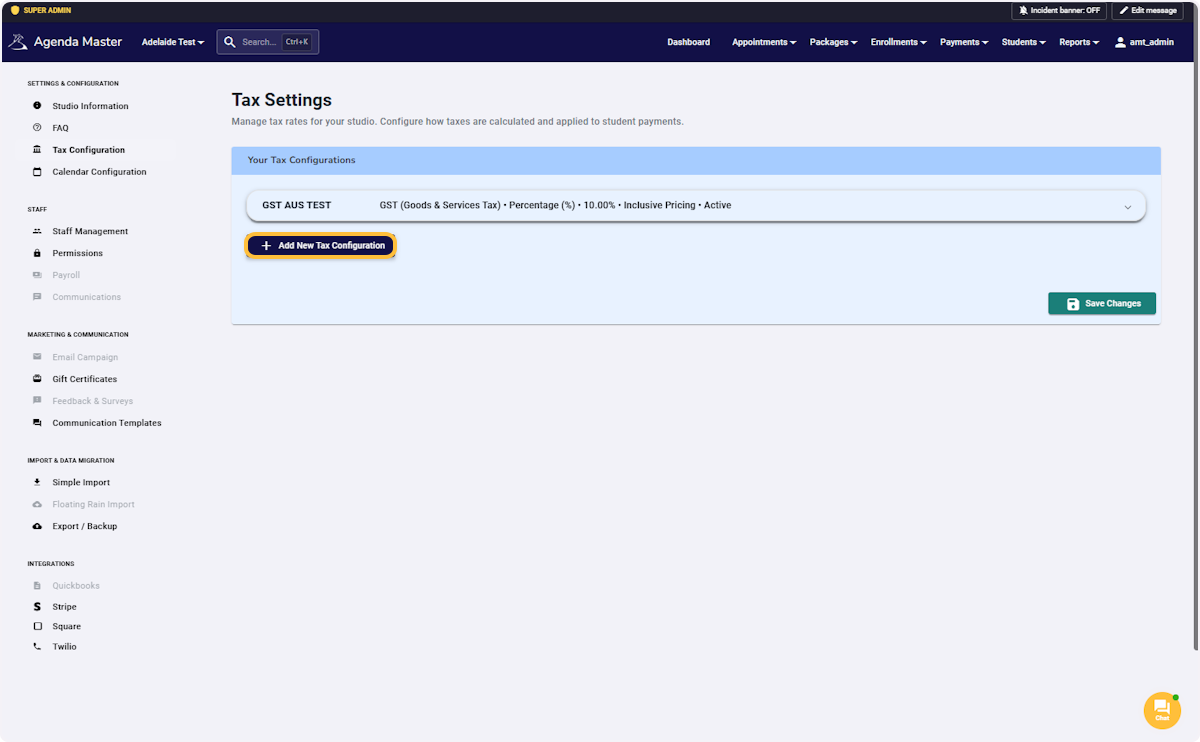1200x742 pixels.
Task: Click the Communications chat icon in sidebar
Action: (37, 297)
